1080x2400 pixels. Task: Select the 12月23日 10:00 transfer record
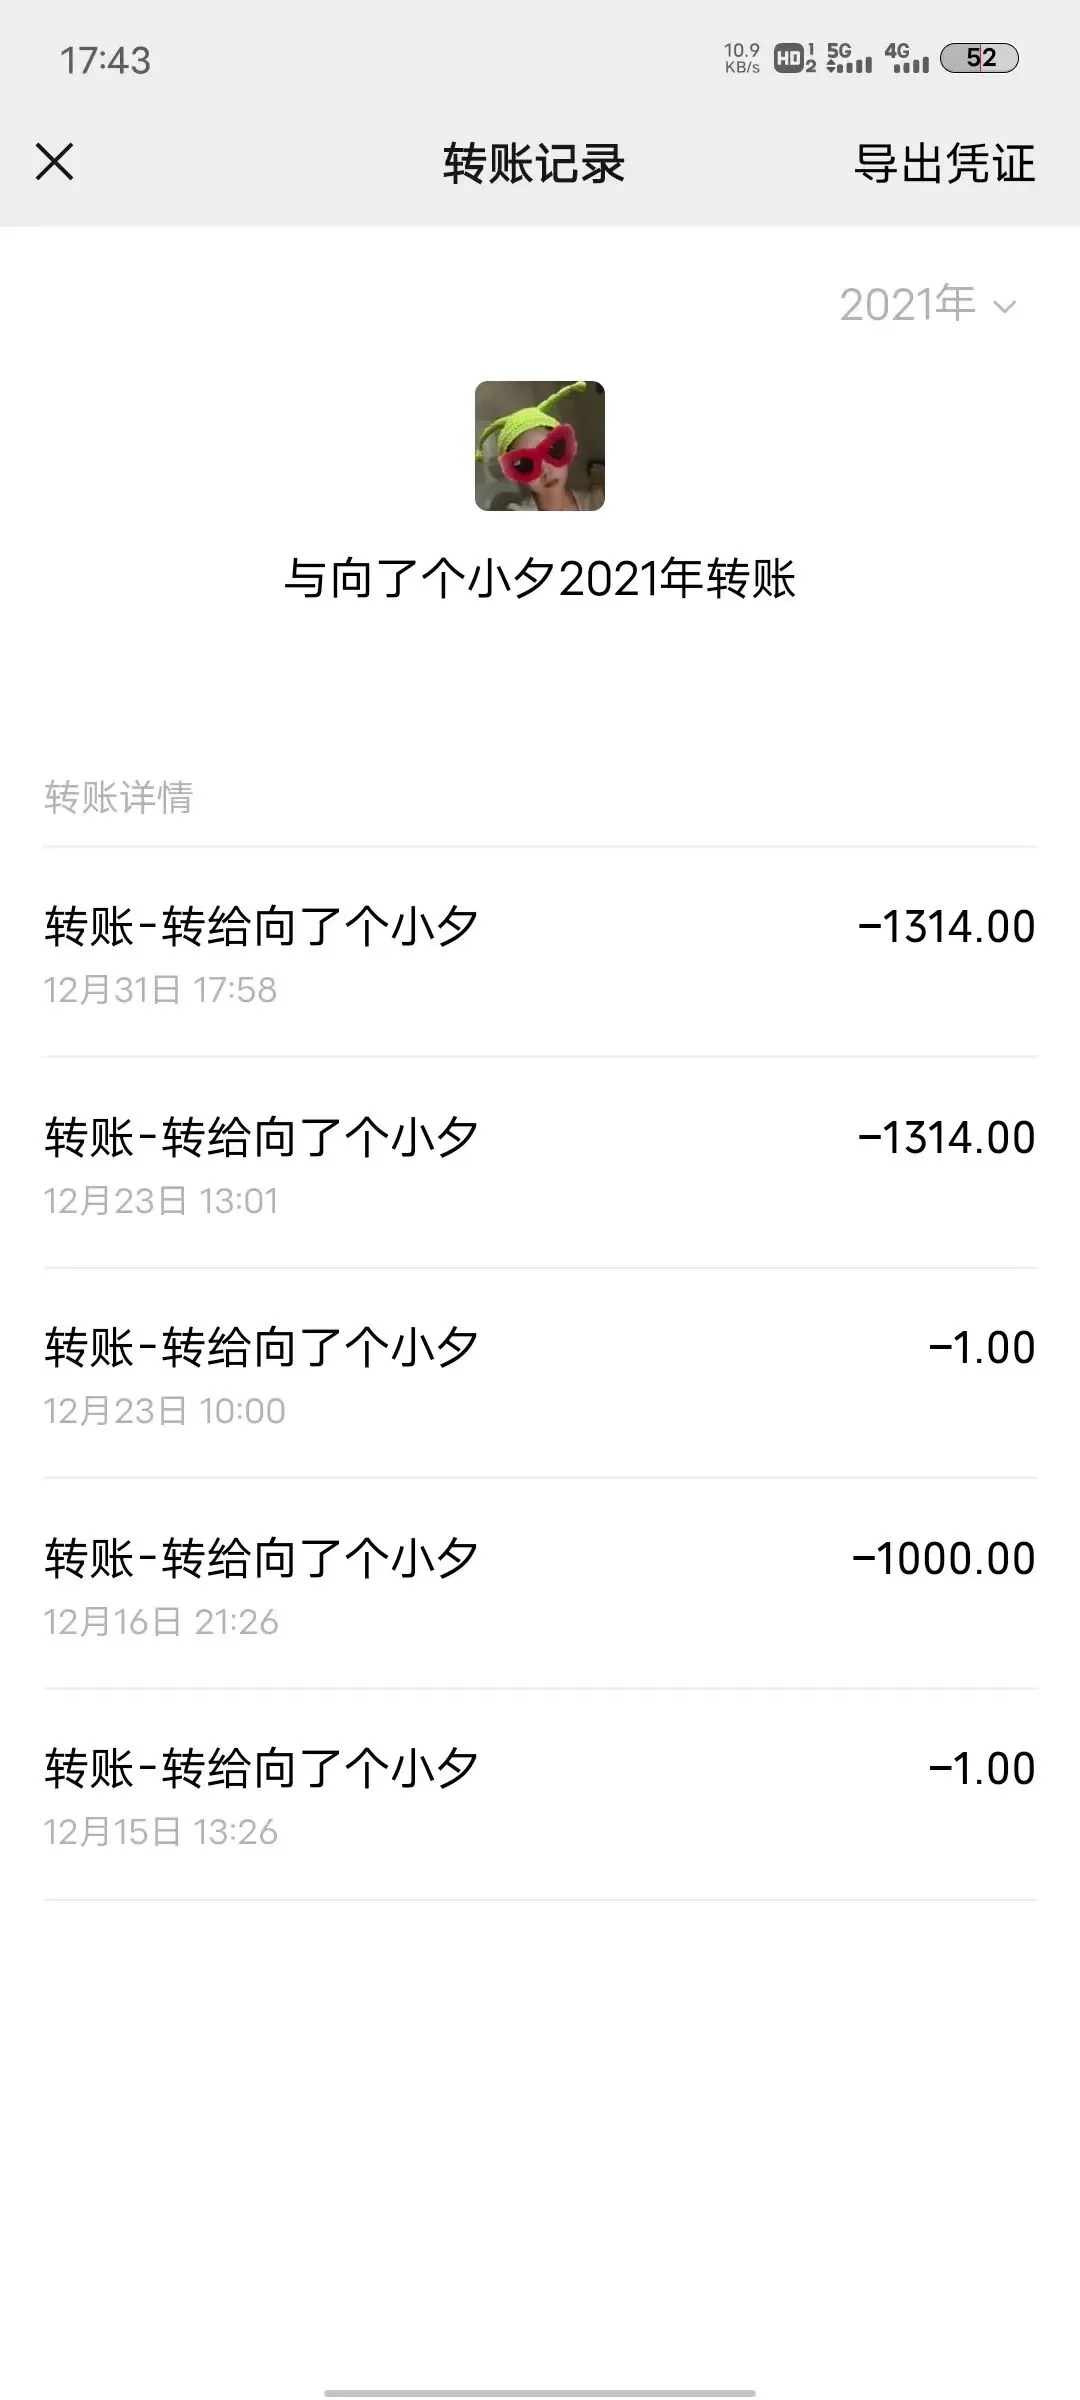(x=540, y=1373)
